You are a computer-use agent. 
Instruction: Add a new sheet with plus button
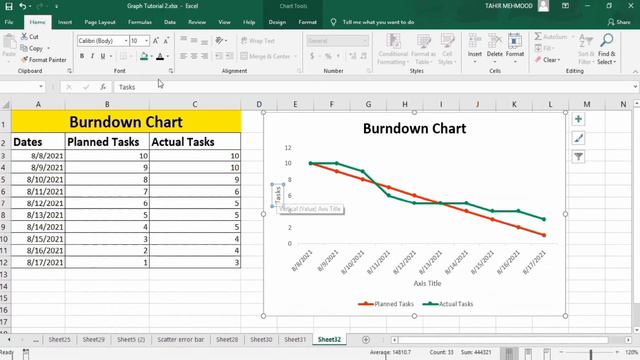pos(366,340)
